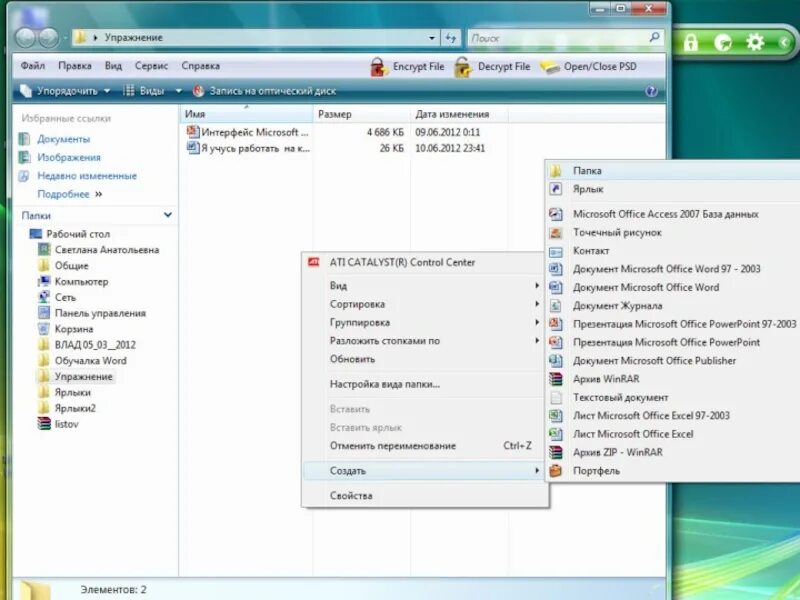Click the Контакт icon in submenu

[x=556, y=251]
